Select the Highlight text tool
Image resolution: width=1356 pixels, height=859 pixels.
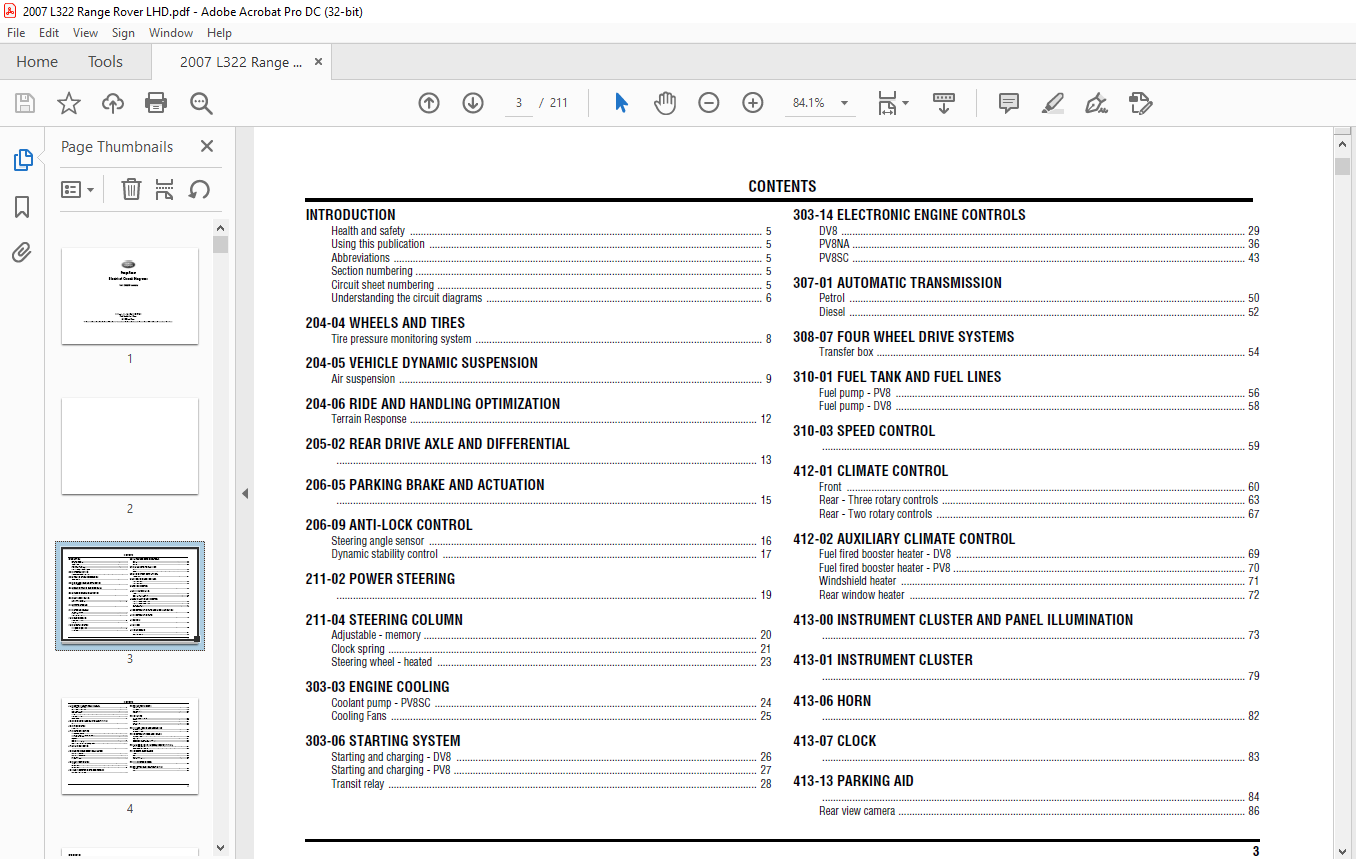(1052, 103)
